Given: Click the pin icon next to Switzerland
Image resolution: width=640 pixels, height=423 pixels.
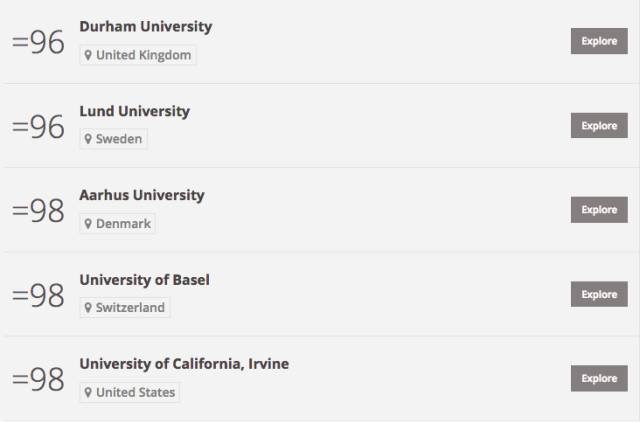Looking at the screenshot, I should coord(88,308).
